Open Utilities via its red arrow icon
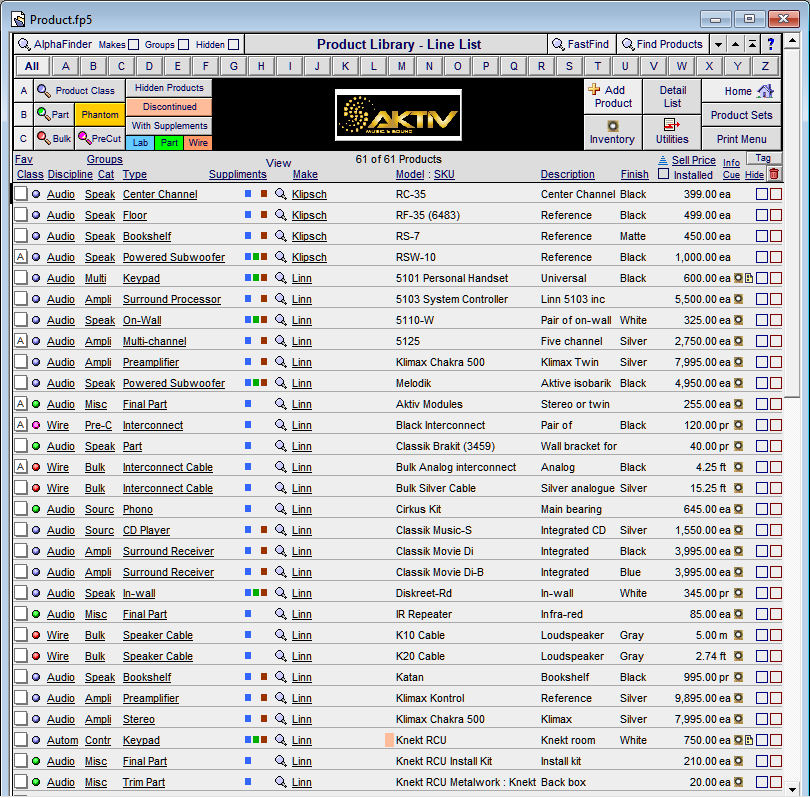The width and height of the screenshot is (810, 798). (671, 124)
